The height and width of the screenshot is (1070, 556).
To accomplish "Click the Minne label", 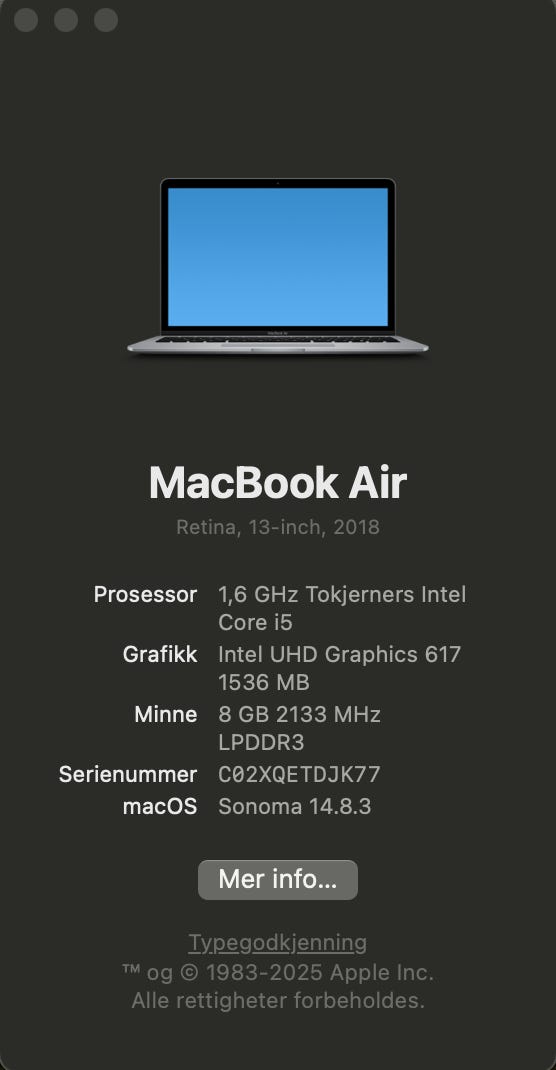I will tap(166, 714).
